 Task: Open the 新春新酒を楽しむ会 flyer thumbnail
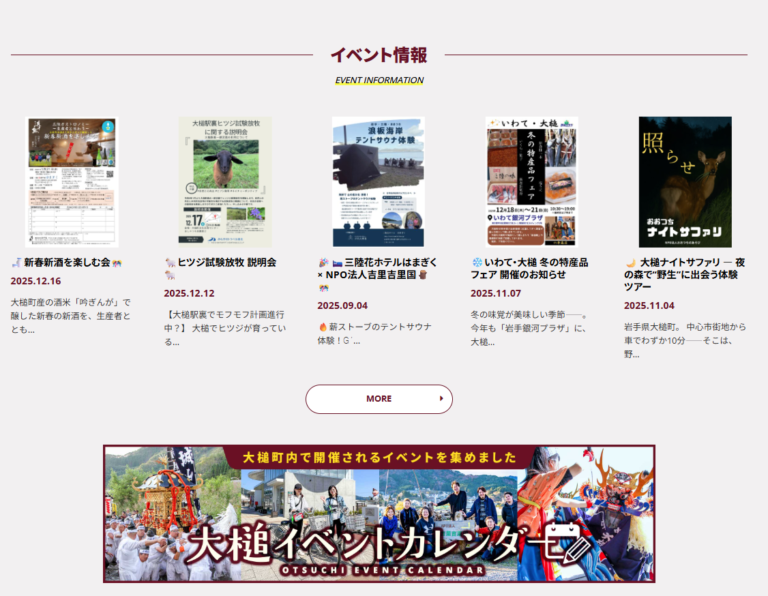click(x=72, y=181)
